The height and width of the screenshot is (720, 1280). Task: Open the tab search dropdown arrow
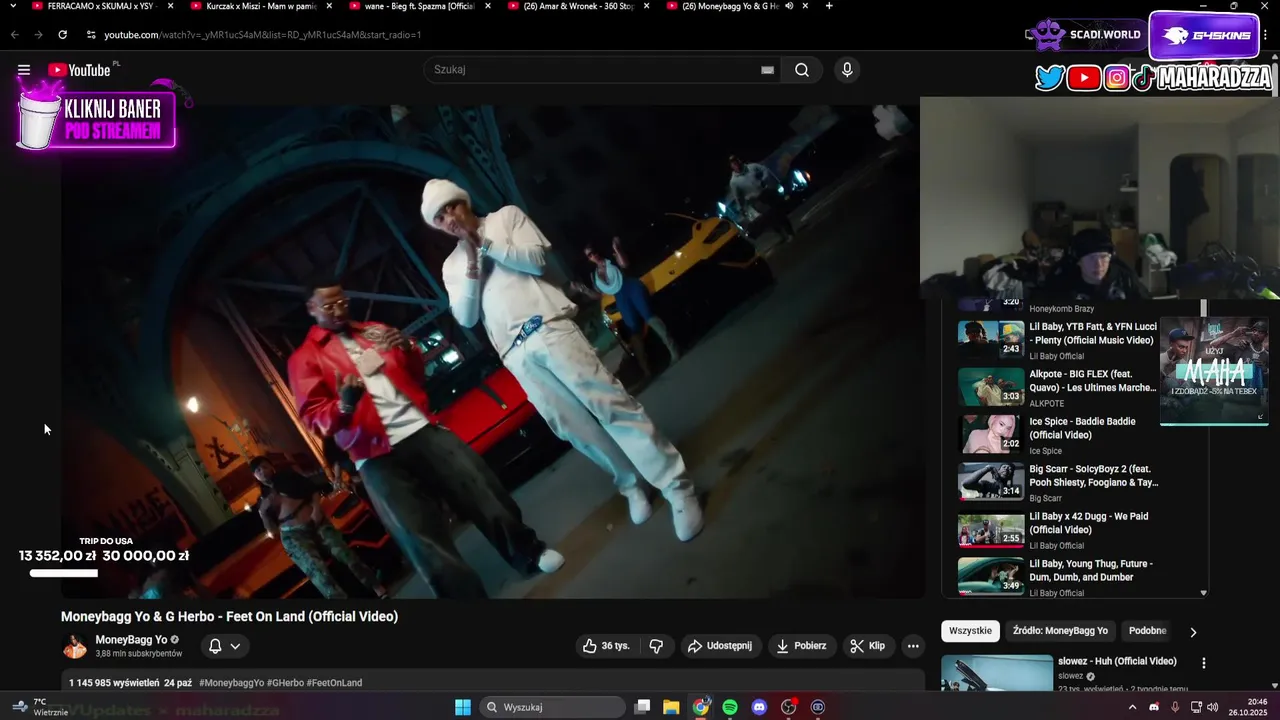(x=12, y=6)
